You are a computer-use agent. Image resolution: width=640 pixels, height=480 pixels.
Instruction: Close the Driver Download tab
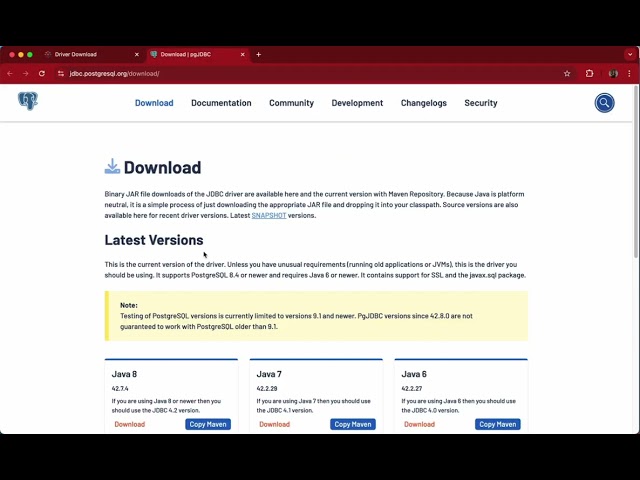(137, 54)
